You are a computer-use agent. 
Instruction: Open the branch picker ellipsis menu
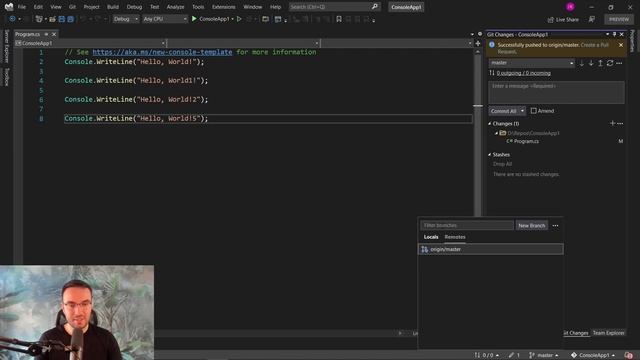point(556,225)
